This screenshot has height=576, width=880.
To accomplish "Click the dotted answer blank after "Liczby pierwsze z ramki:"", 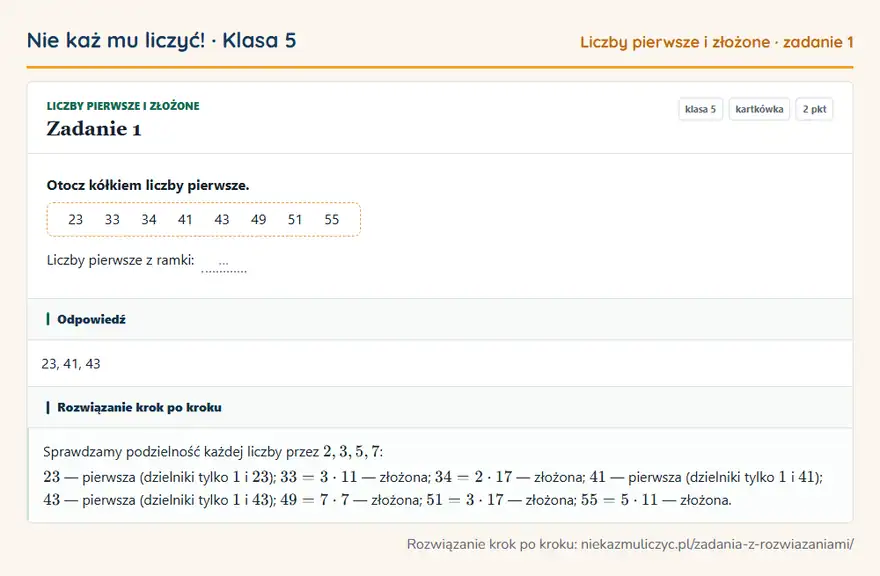I will (224, 264).
